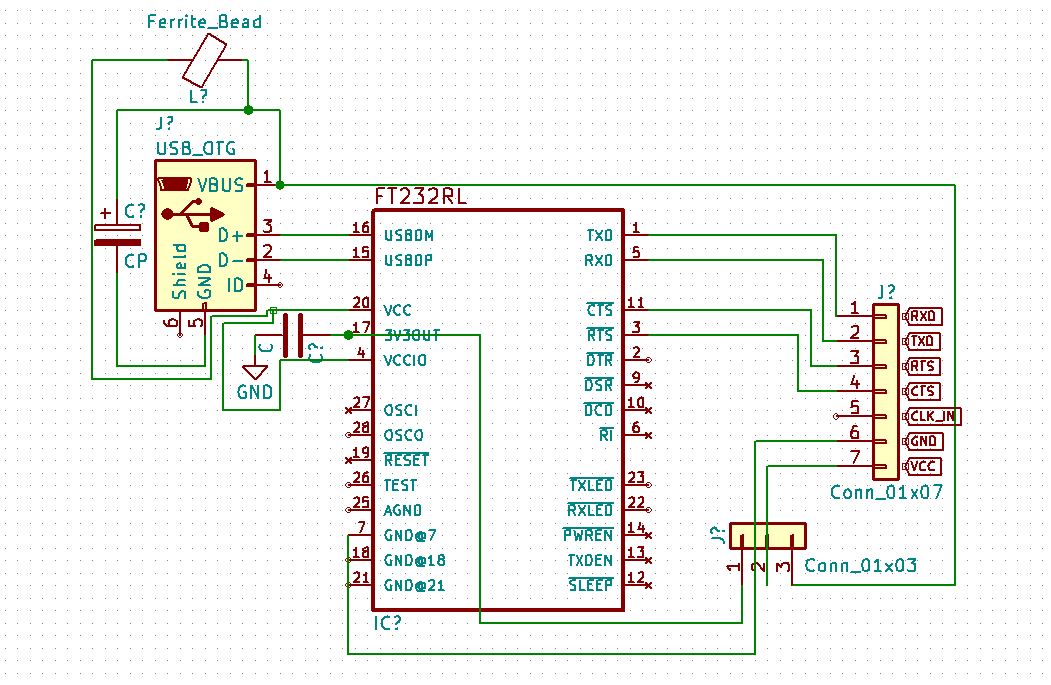1051x685 pixels.
Task: Click the USBDP pin label
Action: [408, 261]
